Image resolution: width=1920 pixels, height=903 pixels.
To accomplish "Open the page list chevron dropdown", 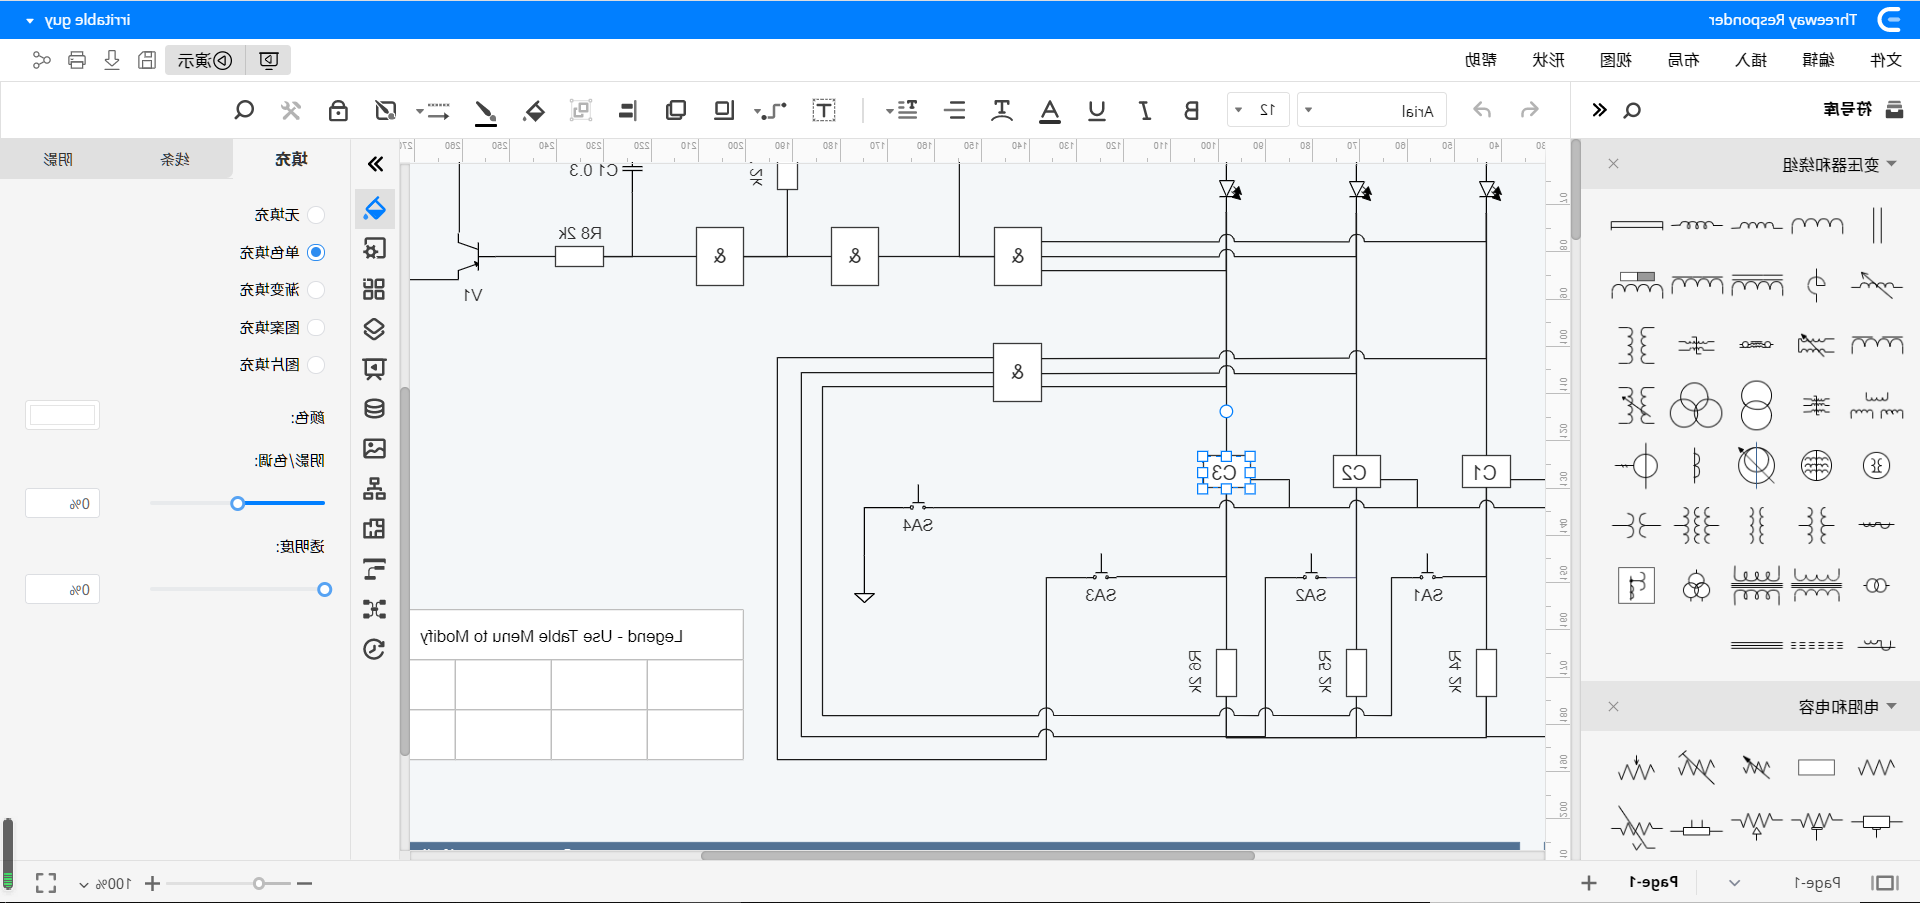I will point(1735,883).
